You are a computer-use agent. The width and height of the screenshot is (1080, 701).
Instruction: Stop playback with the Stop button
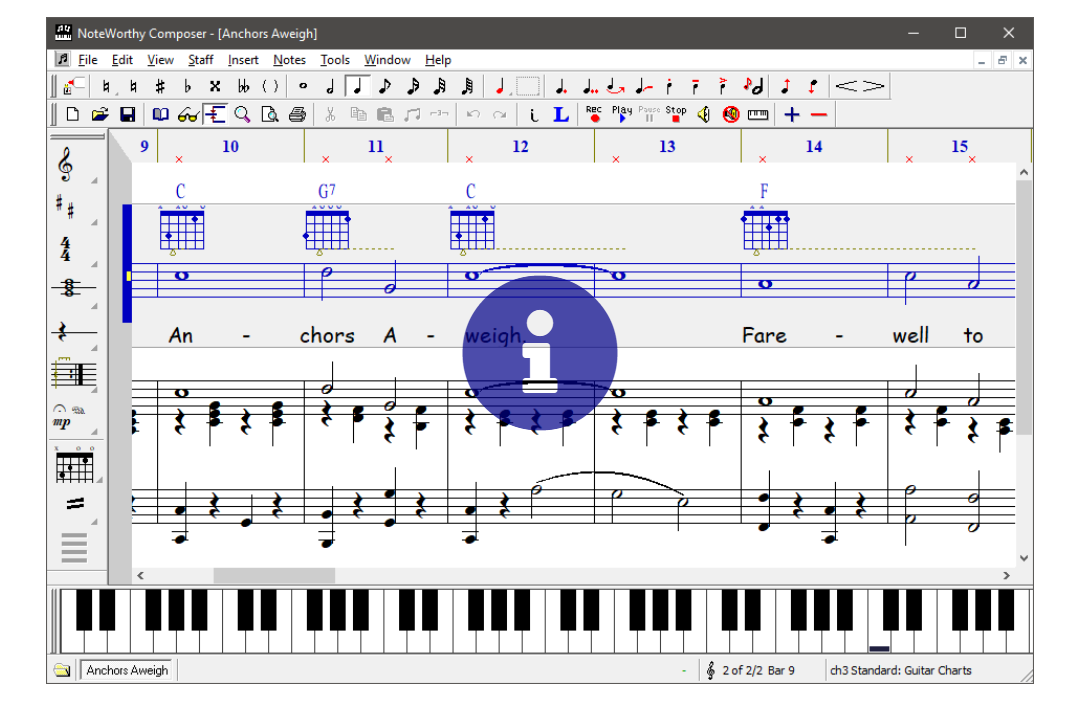tap(676, 114)
